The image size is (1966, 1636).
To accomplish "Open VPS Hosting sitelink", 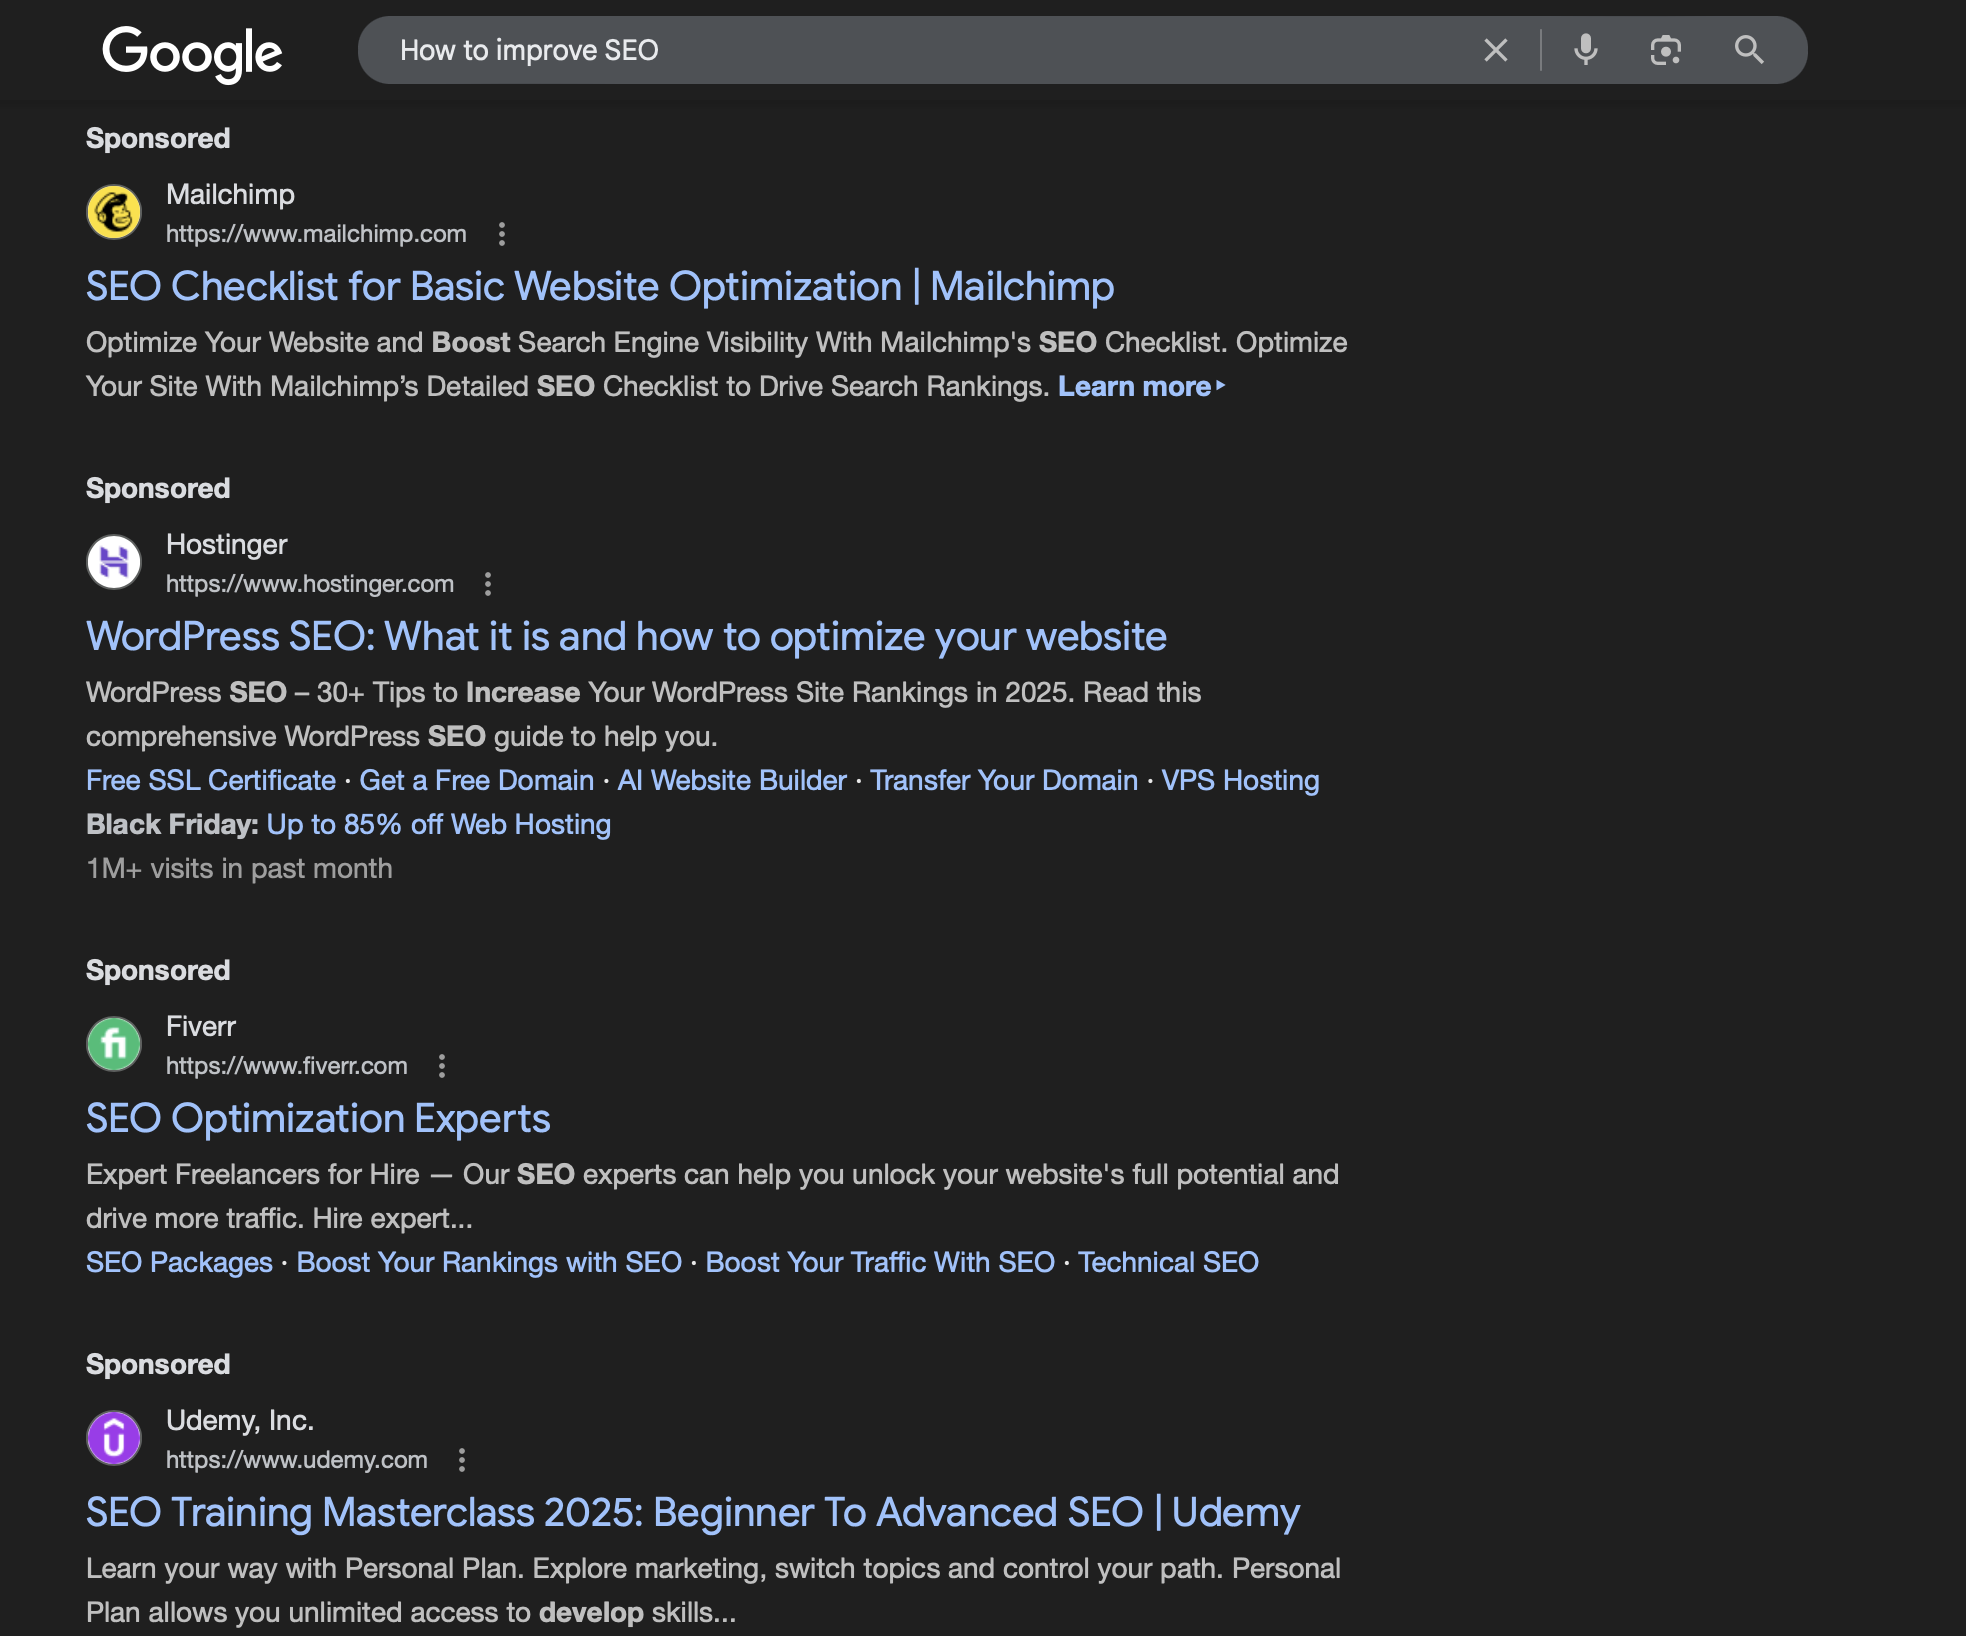I will [x=1240, y=780].
